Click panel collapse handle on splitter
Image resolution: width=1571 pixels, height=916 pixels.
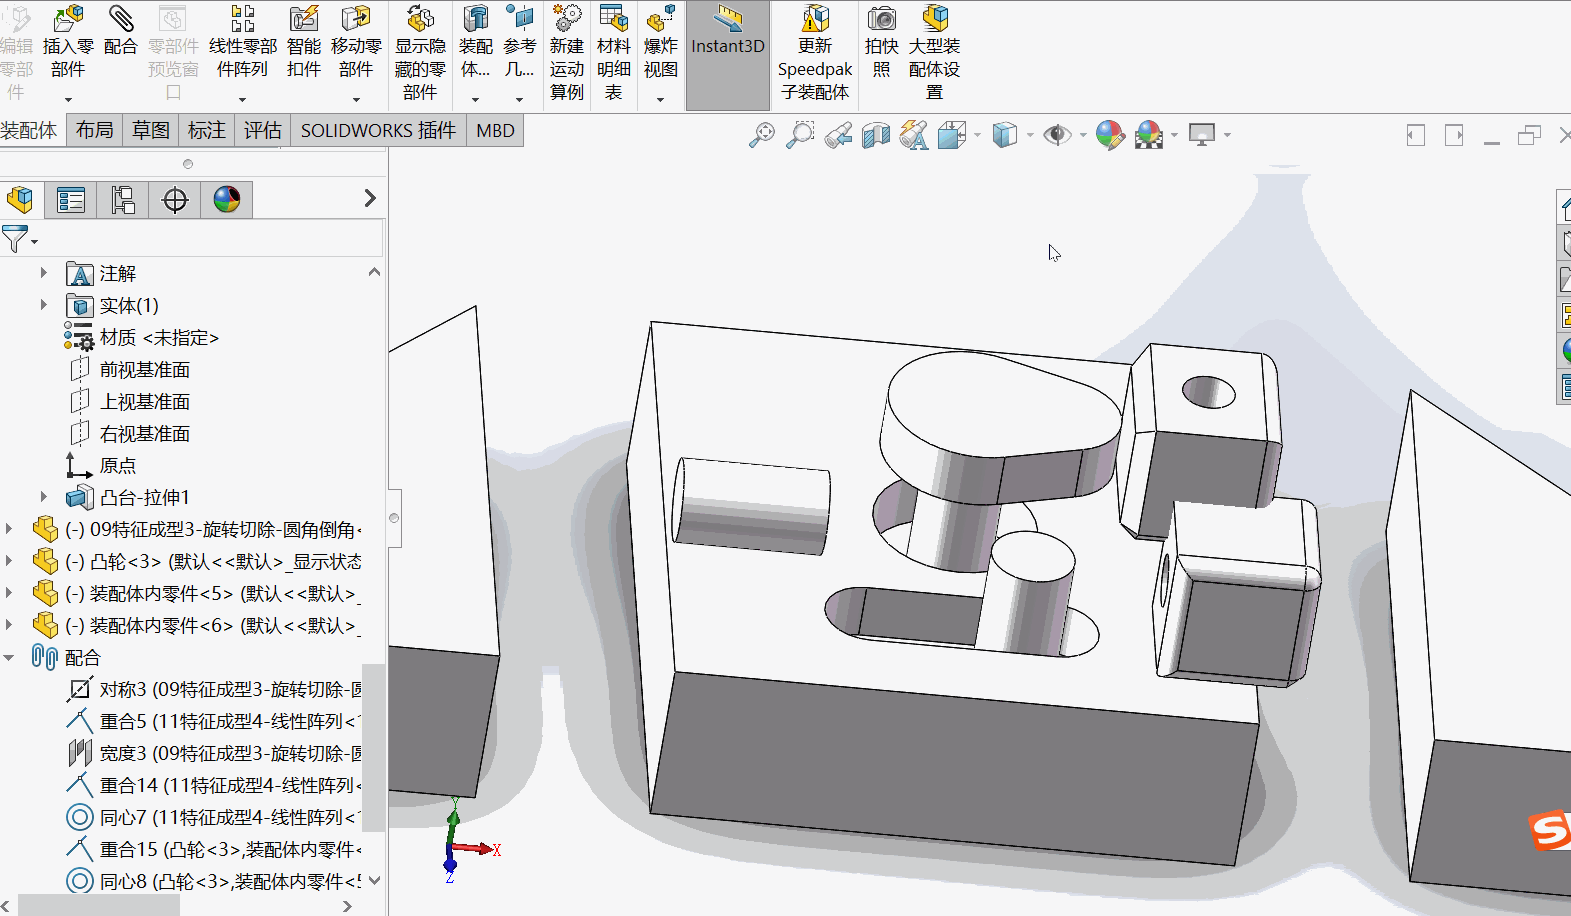[x=394, y=518]
